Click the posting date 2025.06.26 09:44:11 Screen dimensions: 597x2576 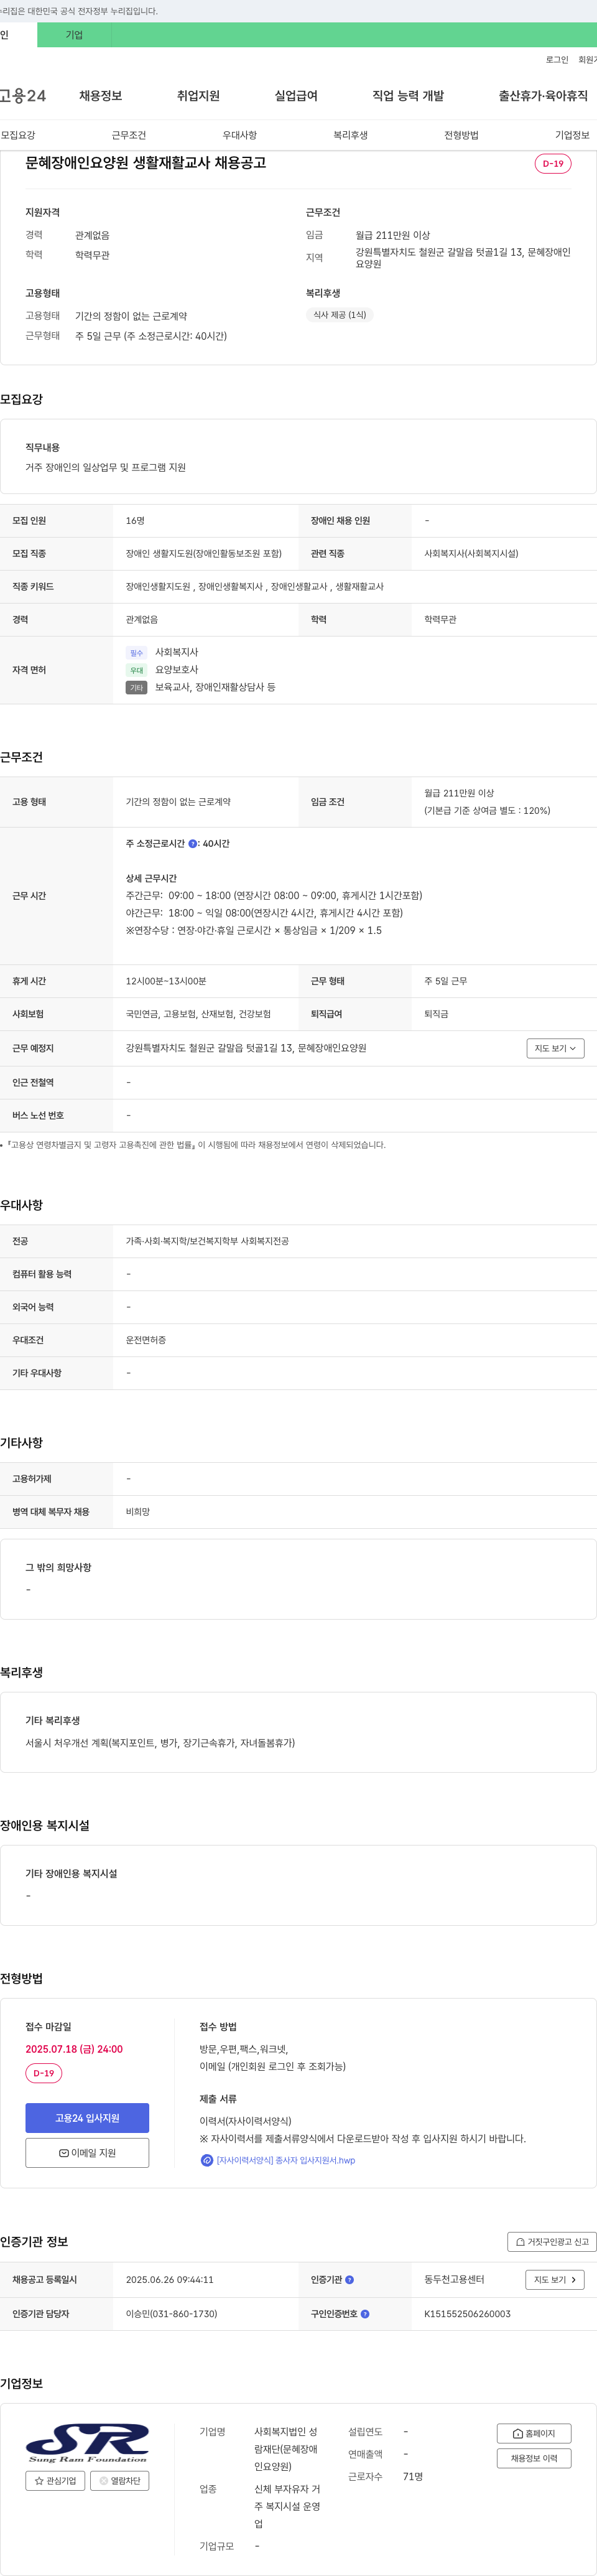coord(169,2280)
